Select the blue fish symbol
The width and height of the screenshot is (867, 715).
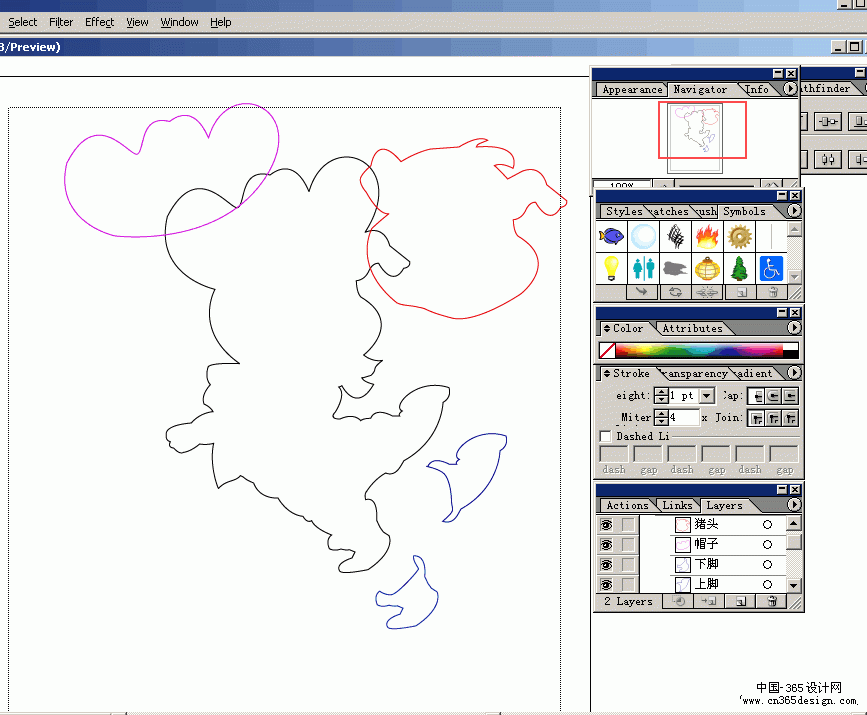pyautogui.click(x=611, y=237)
